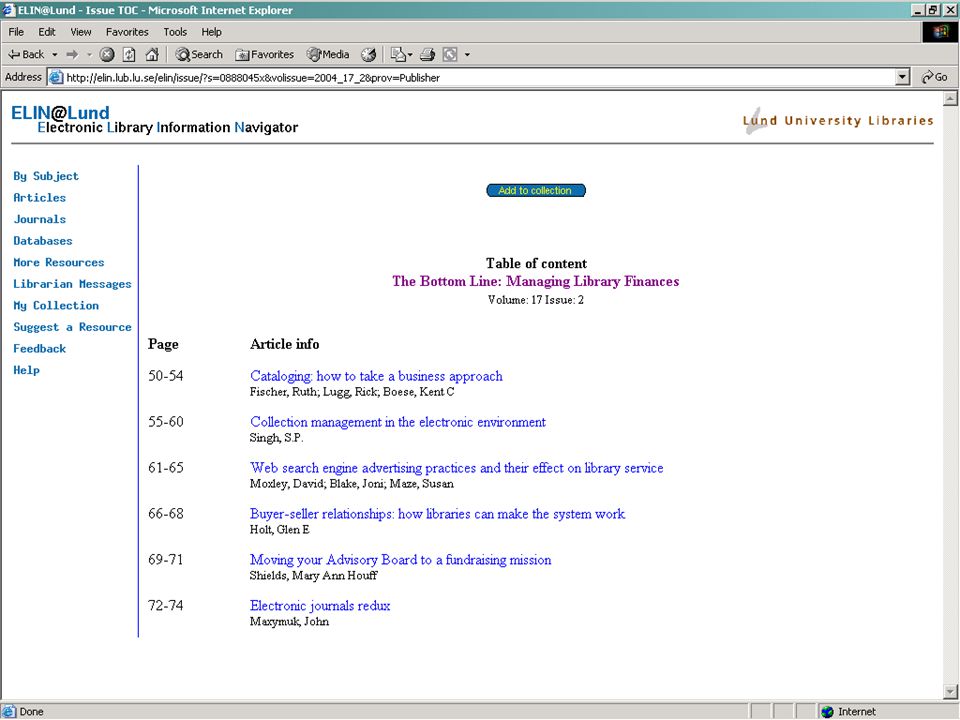Click page range text 50-54

click(x=165, y=376)
